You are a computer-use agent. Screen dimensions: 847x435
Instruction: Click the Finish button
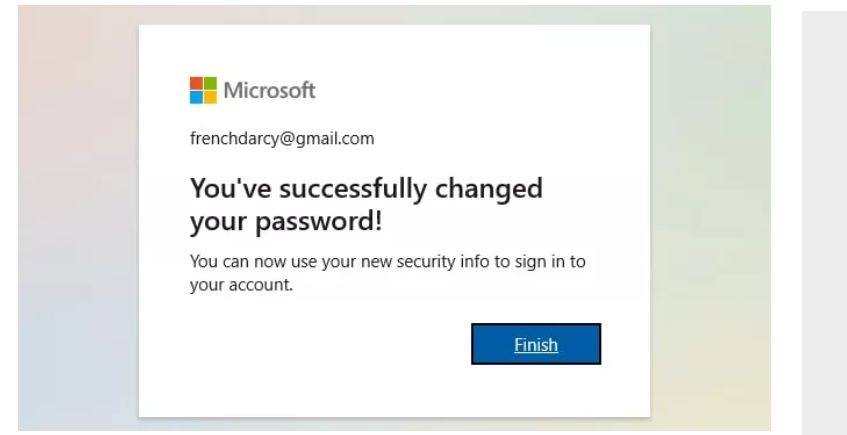(536, 345)
